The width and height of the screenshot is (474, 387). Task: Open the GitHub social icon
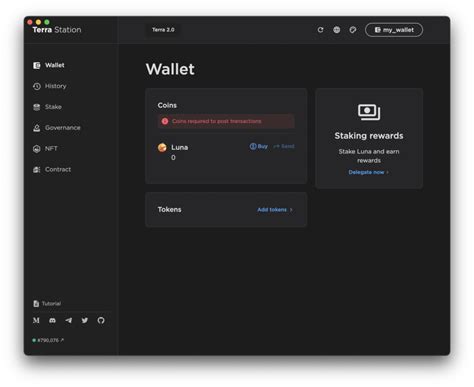101,320
